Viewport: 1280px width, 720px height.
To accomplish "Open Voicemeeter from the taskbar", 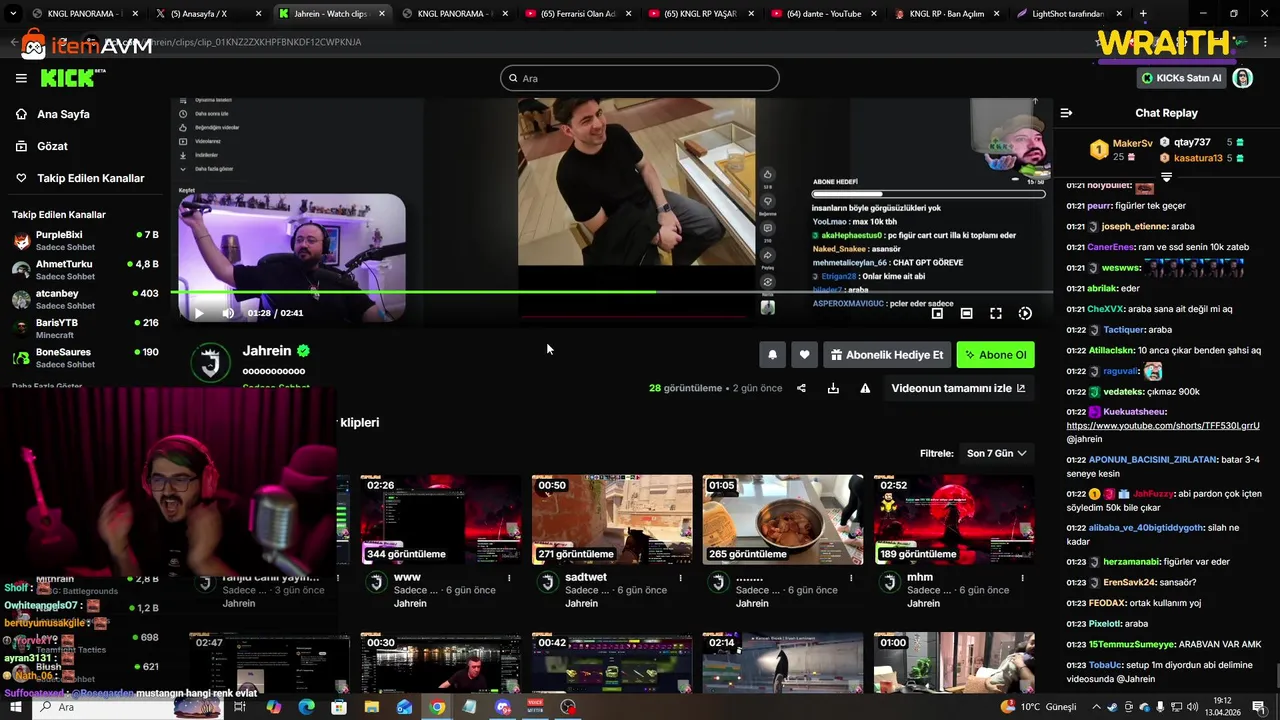I will pos(535,707).
